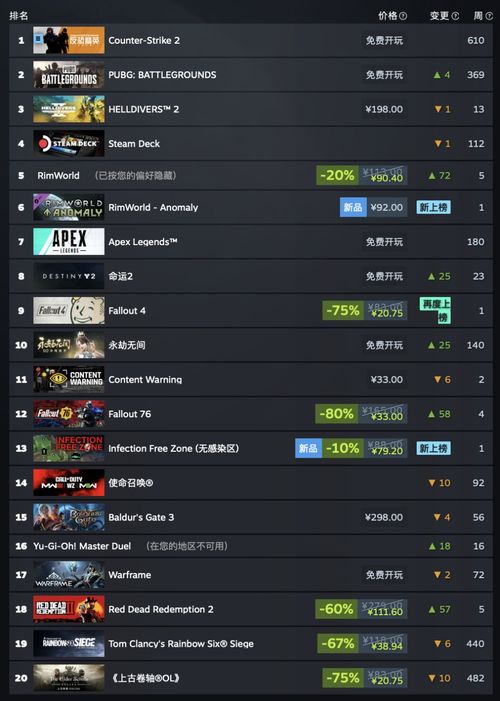The image size is (500, 701).
Task: Click the 变更 column help icon
Action: [x=455, y=16]
